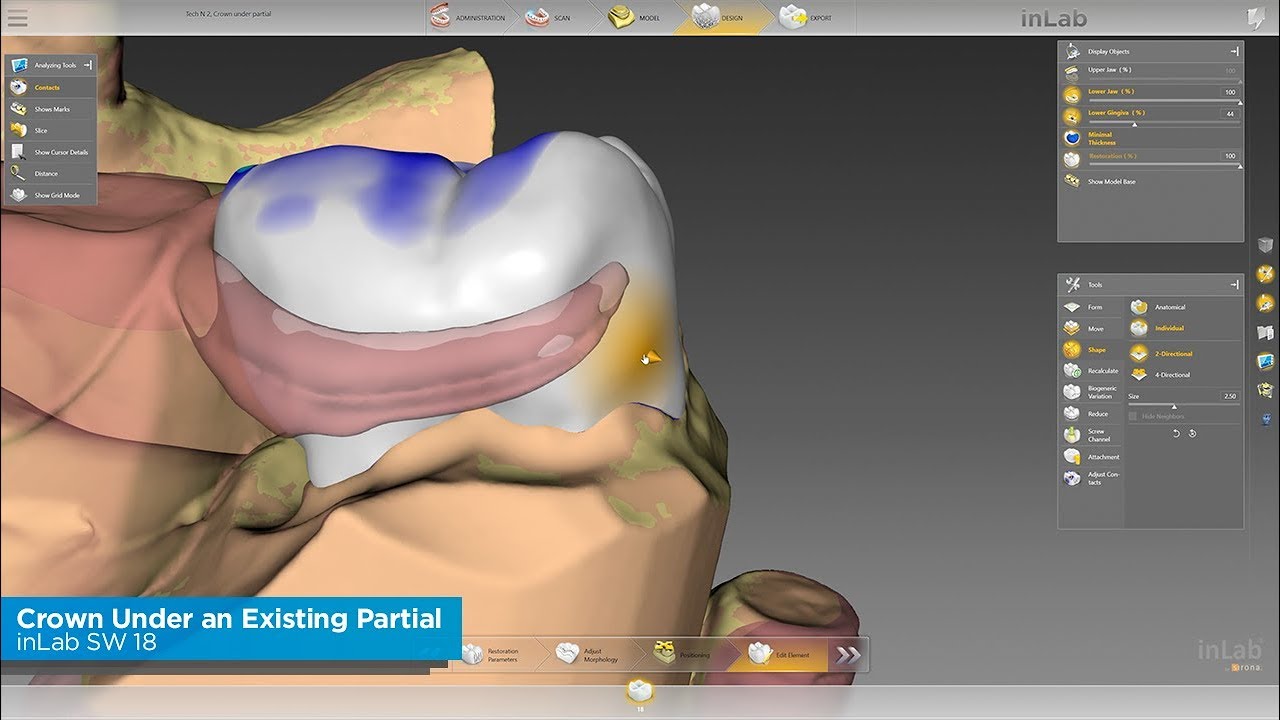Toggle Lower Jaw visibility
This screenshot has width=1280, height=720.
[x=1071, y=93]
